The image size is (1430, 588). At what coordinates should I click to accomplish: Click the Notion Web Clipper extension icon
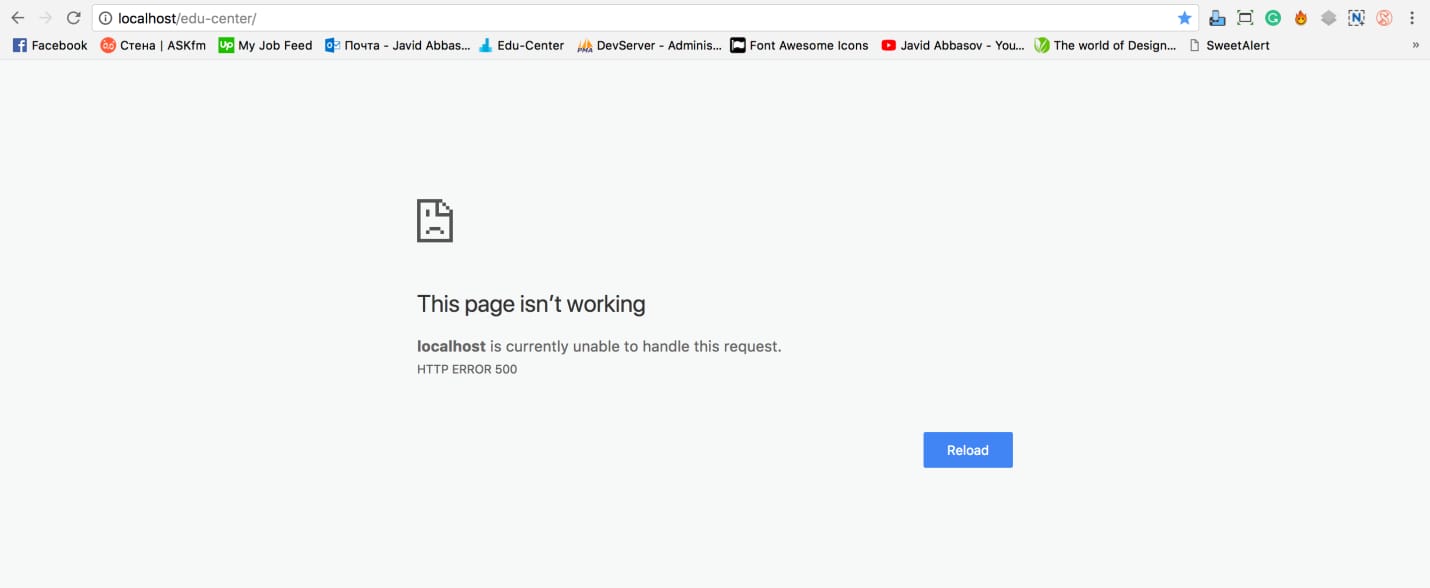[x=1356, y=17]
